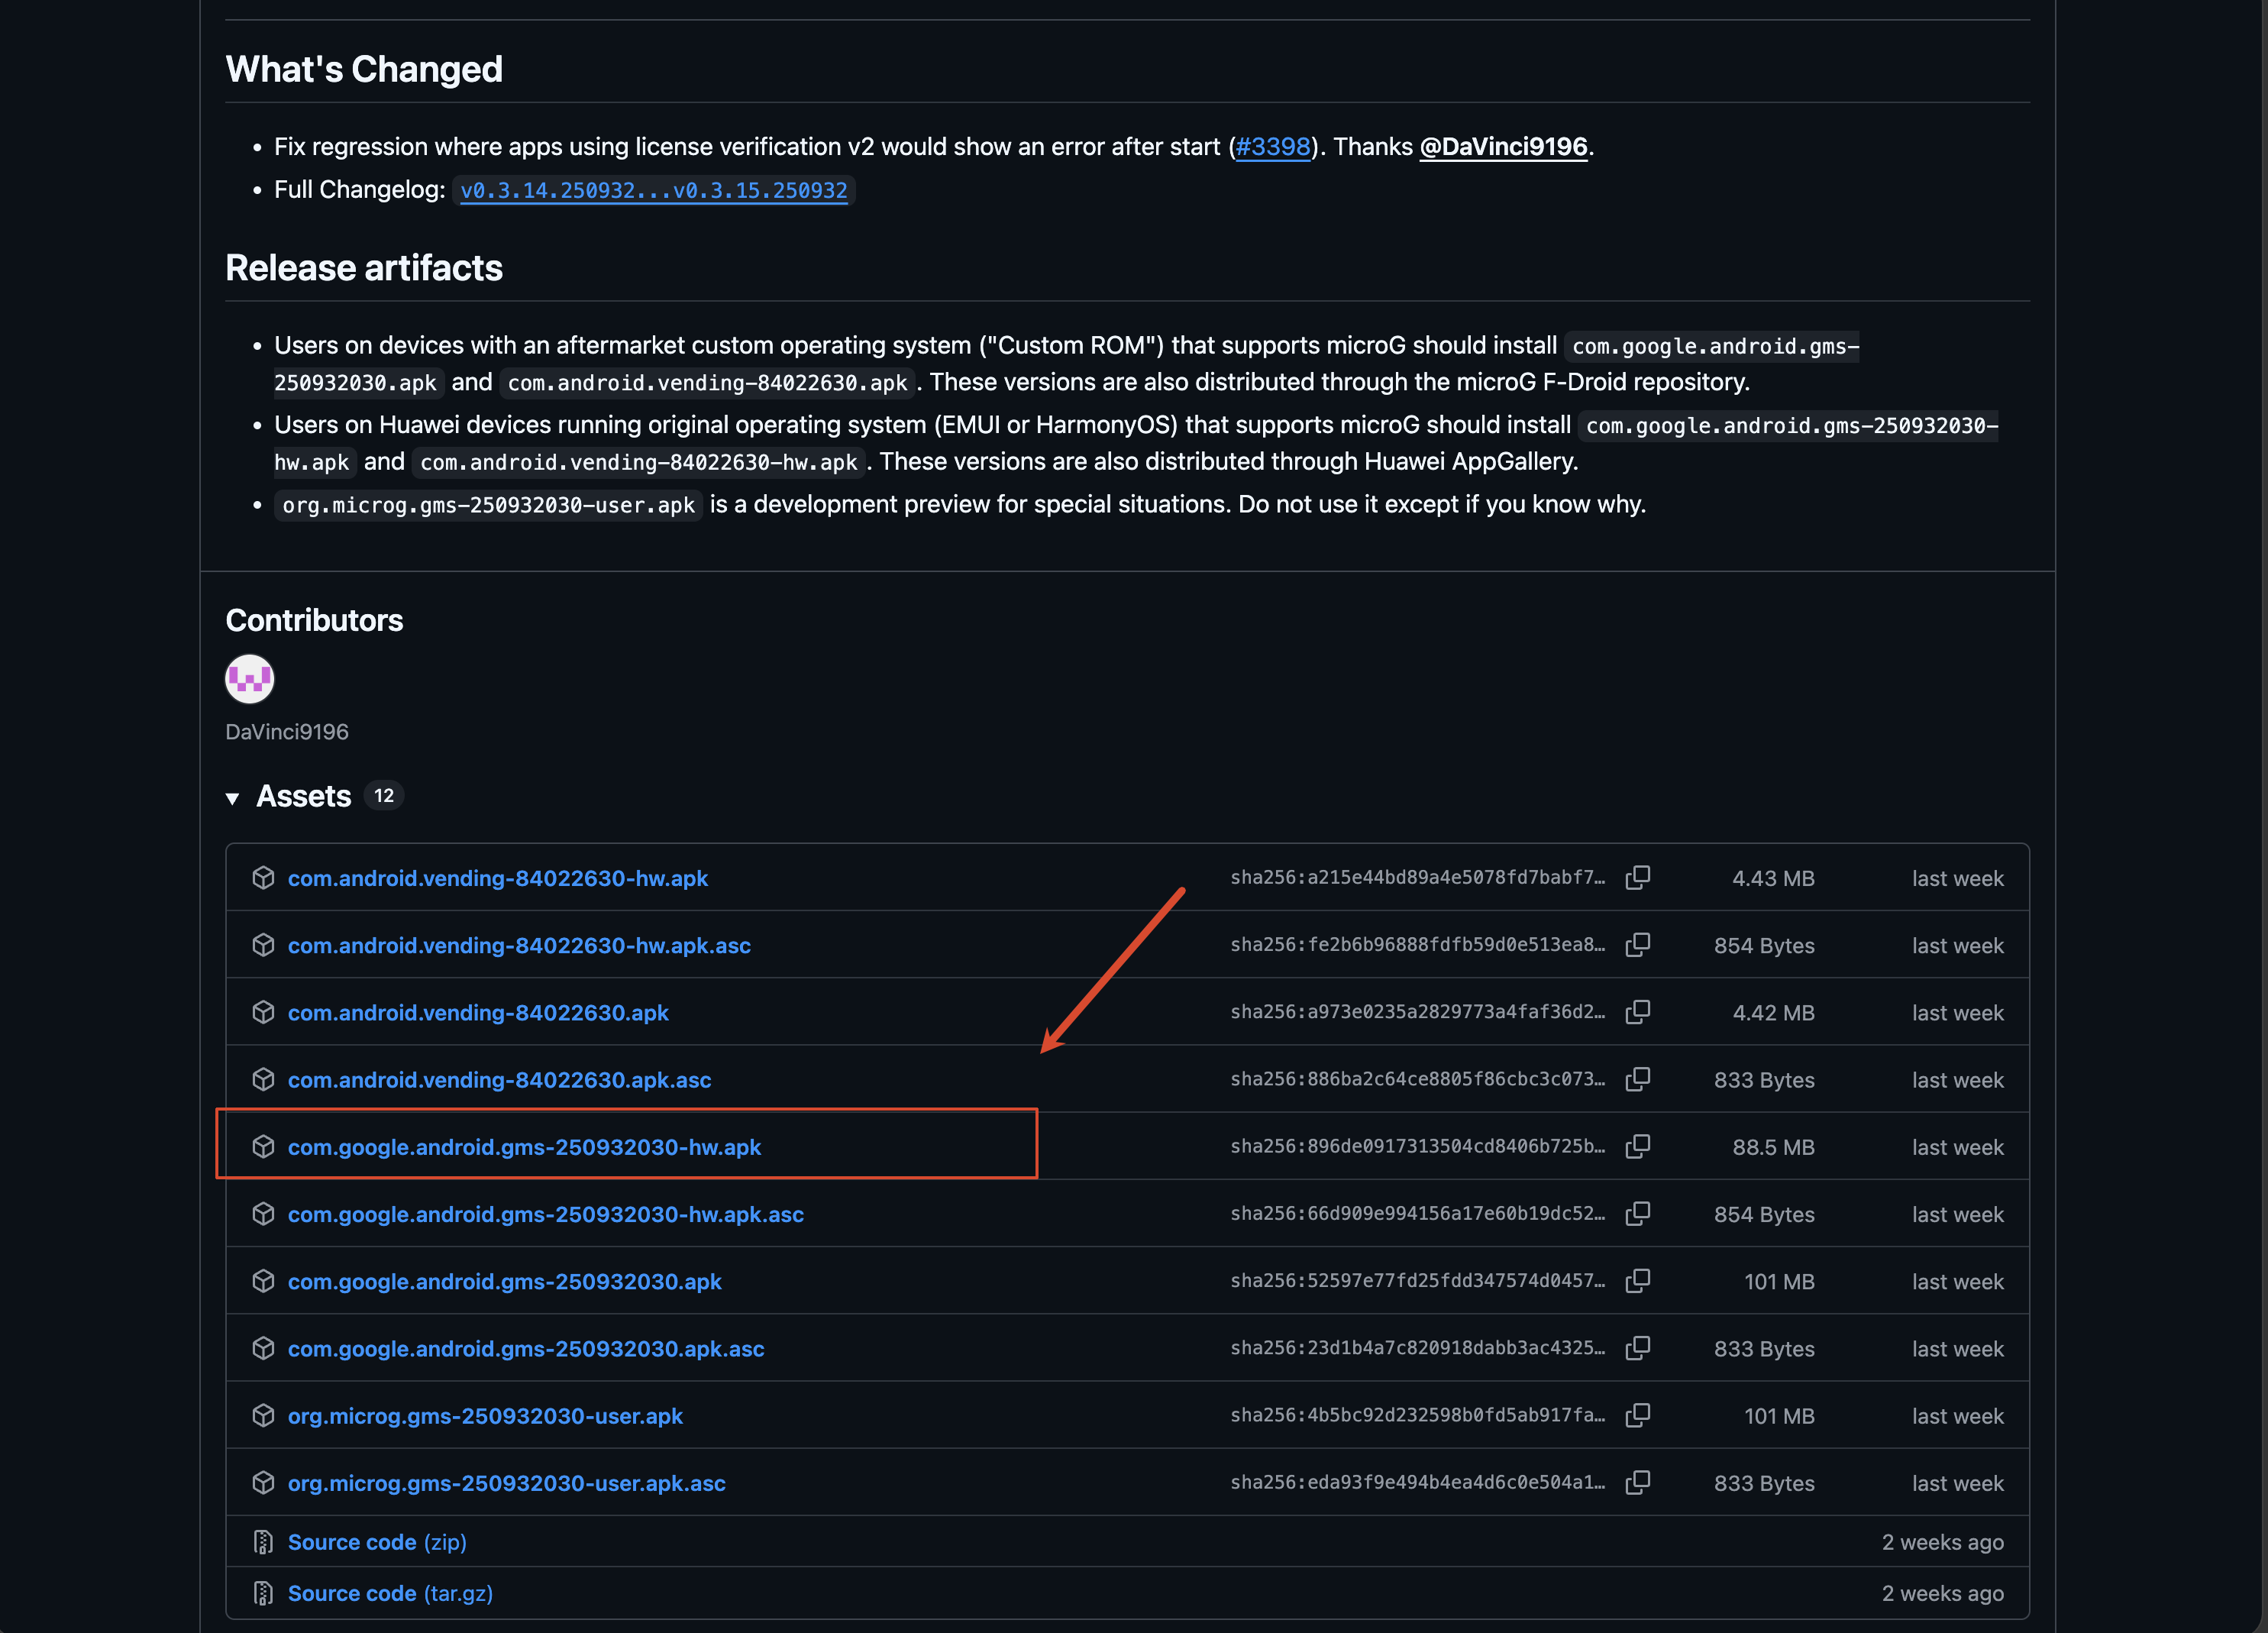Click sha256:4b5bc92d232598b0fd5ab917fa… hash text
Screen dimensions: 2268x1633
coord(1417,1415)
